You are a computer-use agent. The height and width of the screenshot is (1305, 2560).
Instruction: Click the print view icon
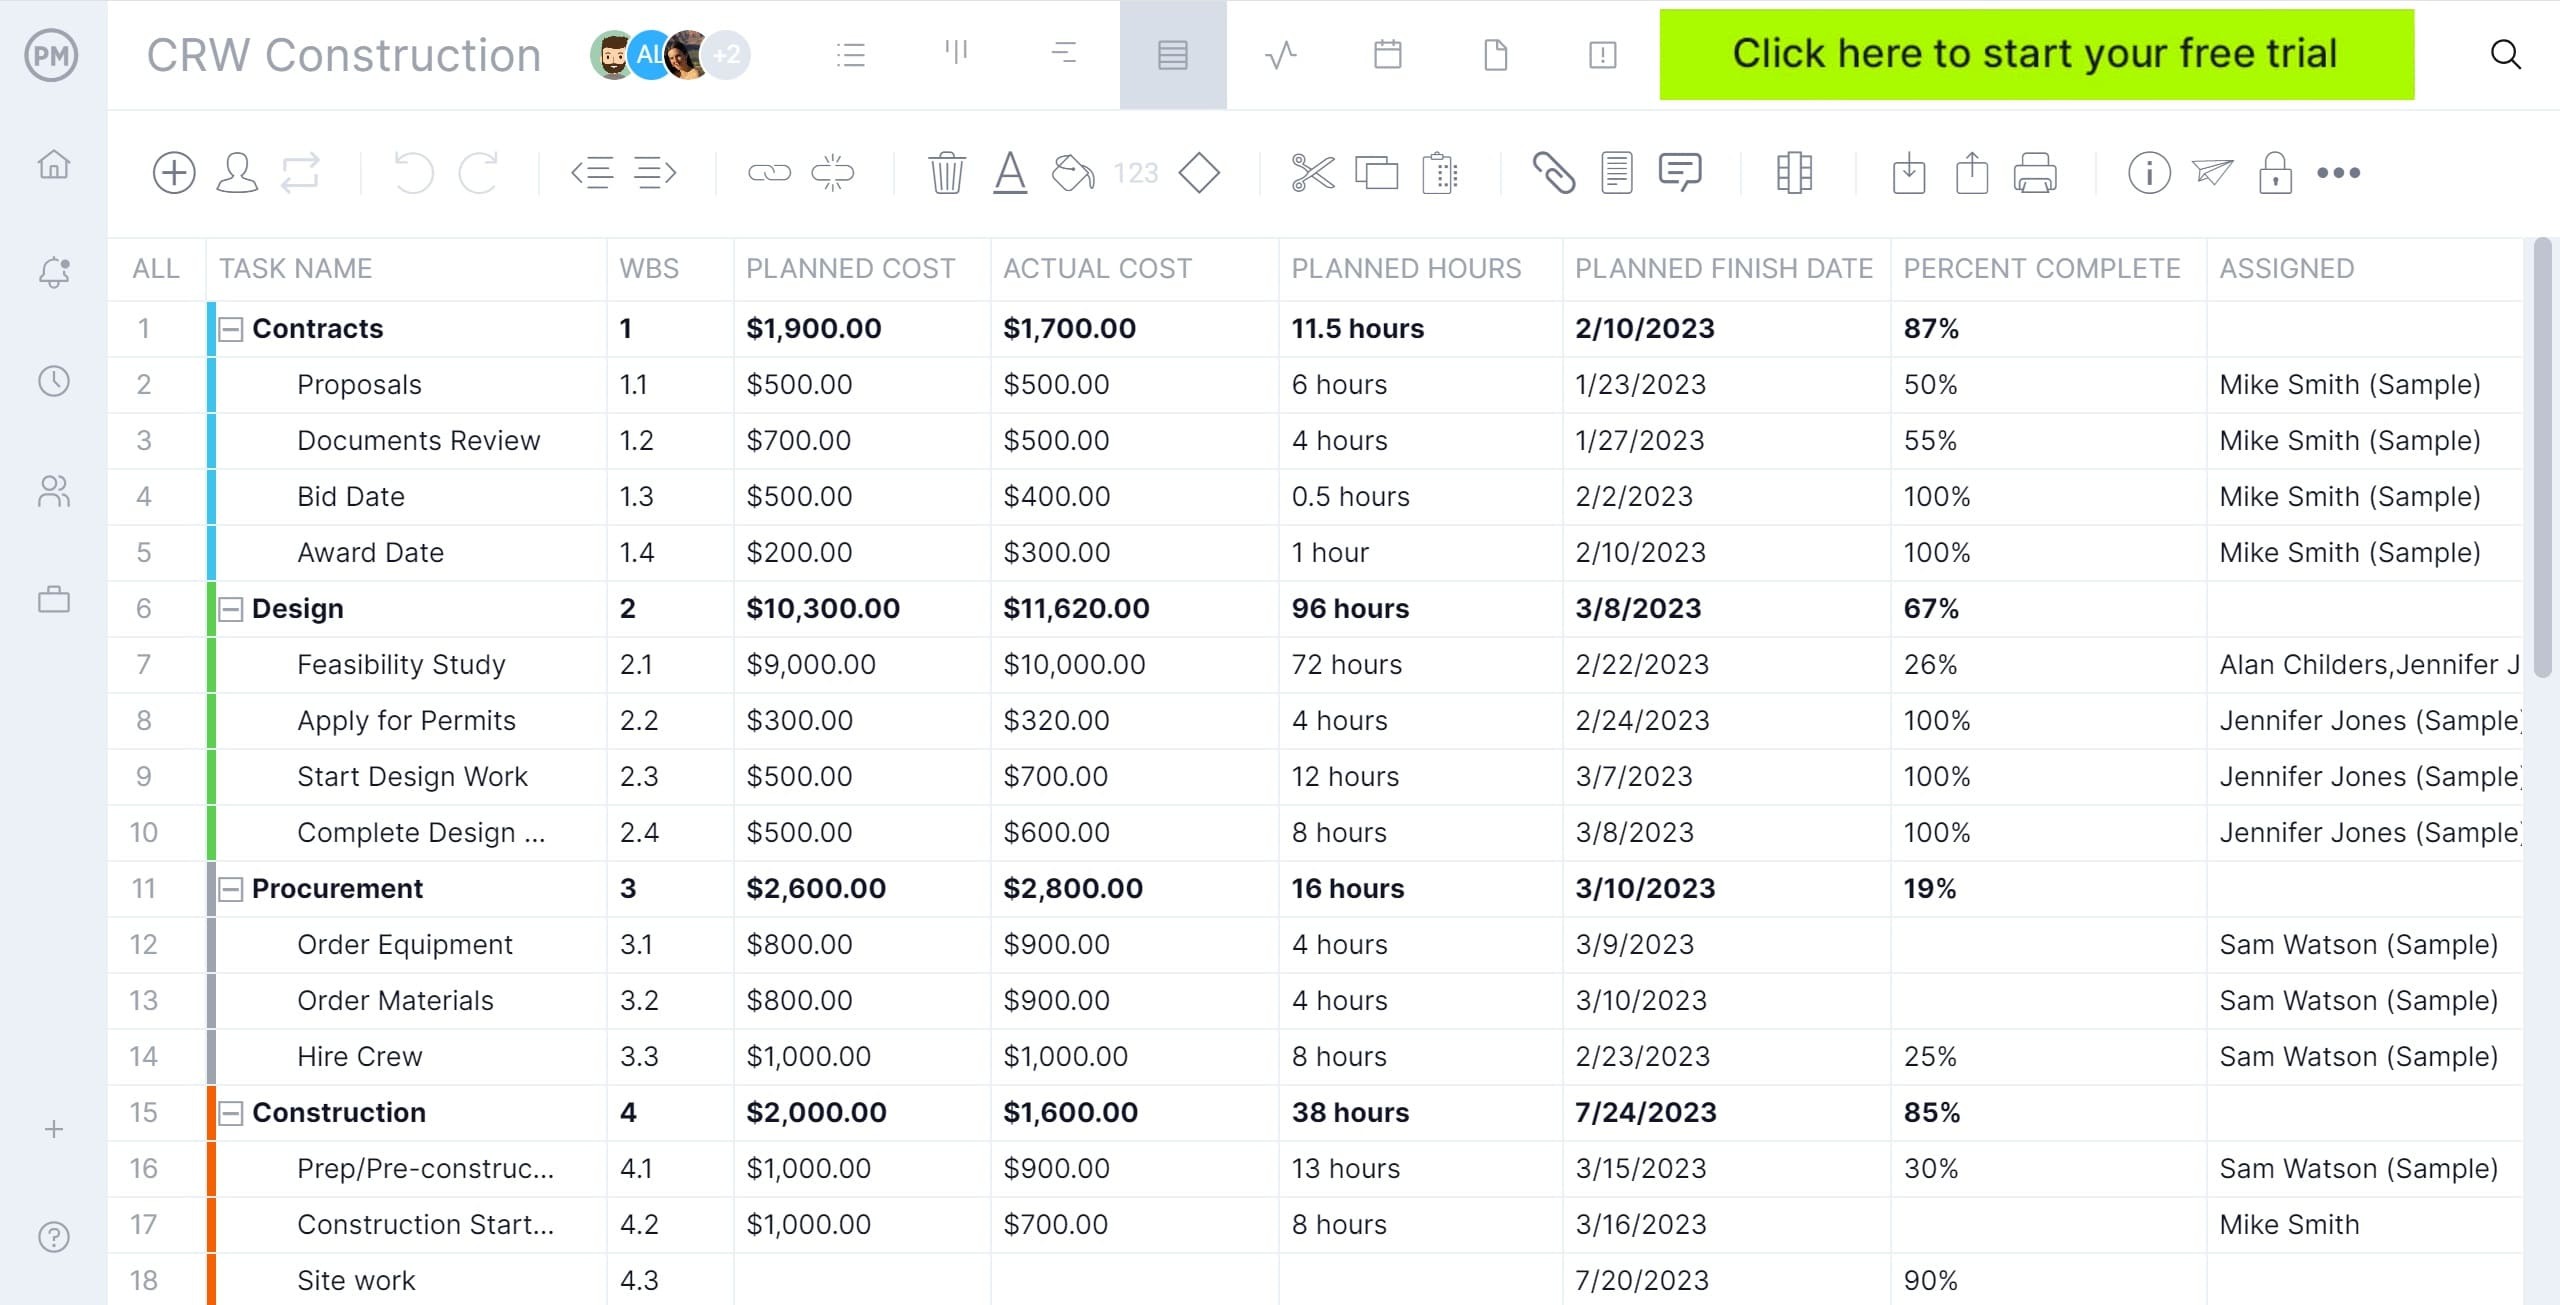2034,173
